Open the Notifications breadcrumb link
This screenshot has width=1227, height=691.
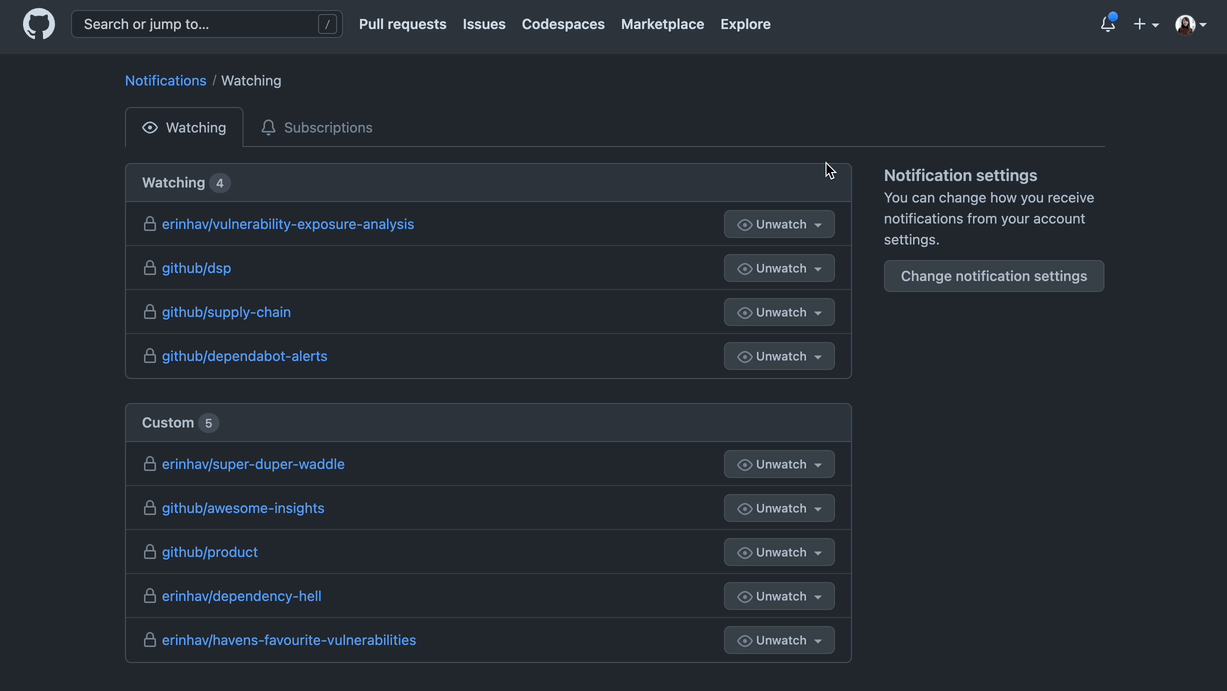coord(165,80)
